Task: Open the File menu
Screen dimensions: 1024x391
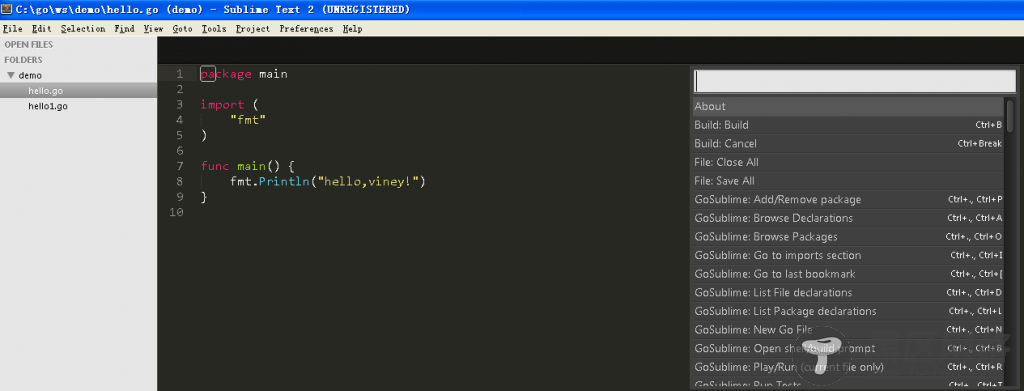Action: click(x=12, y=29)
